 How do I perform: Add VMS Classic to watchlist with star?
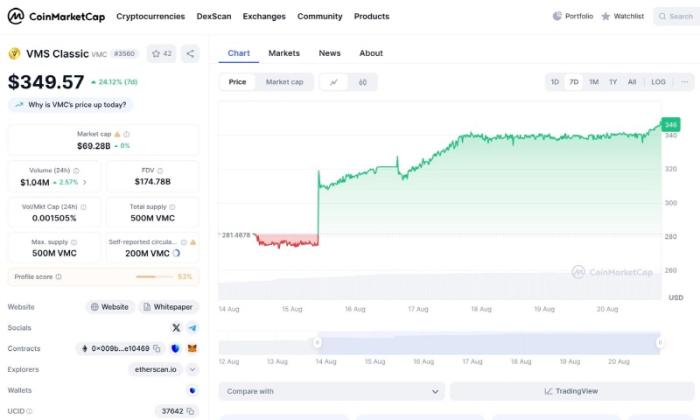pos(161,54)
